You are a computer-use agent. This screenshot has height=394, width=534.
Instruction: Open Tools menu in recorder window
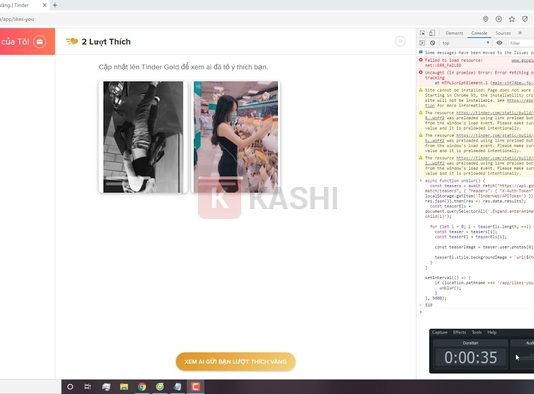476,332
